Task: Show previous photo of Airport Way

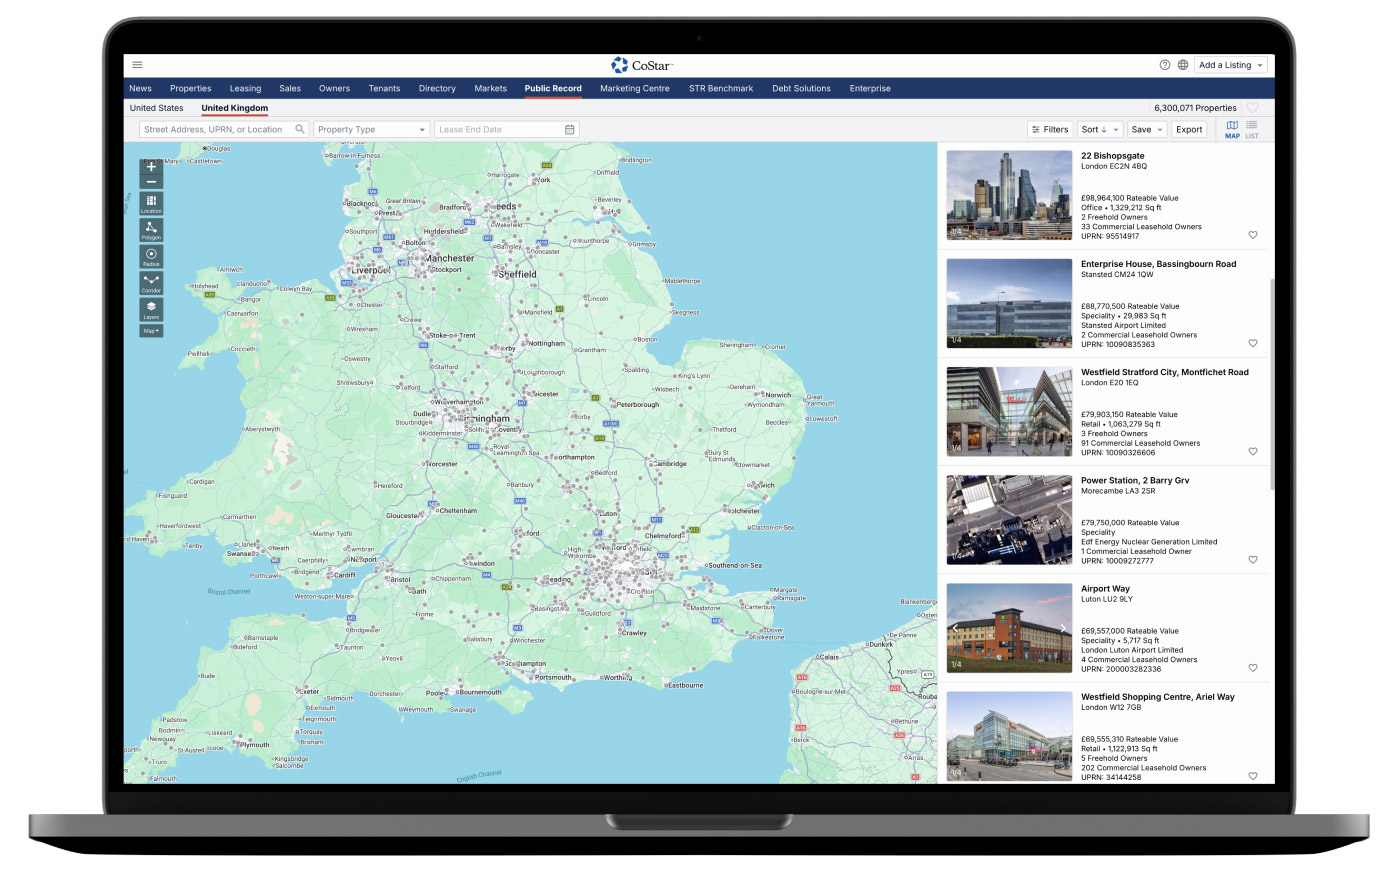Action: click(955, 628)
